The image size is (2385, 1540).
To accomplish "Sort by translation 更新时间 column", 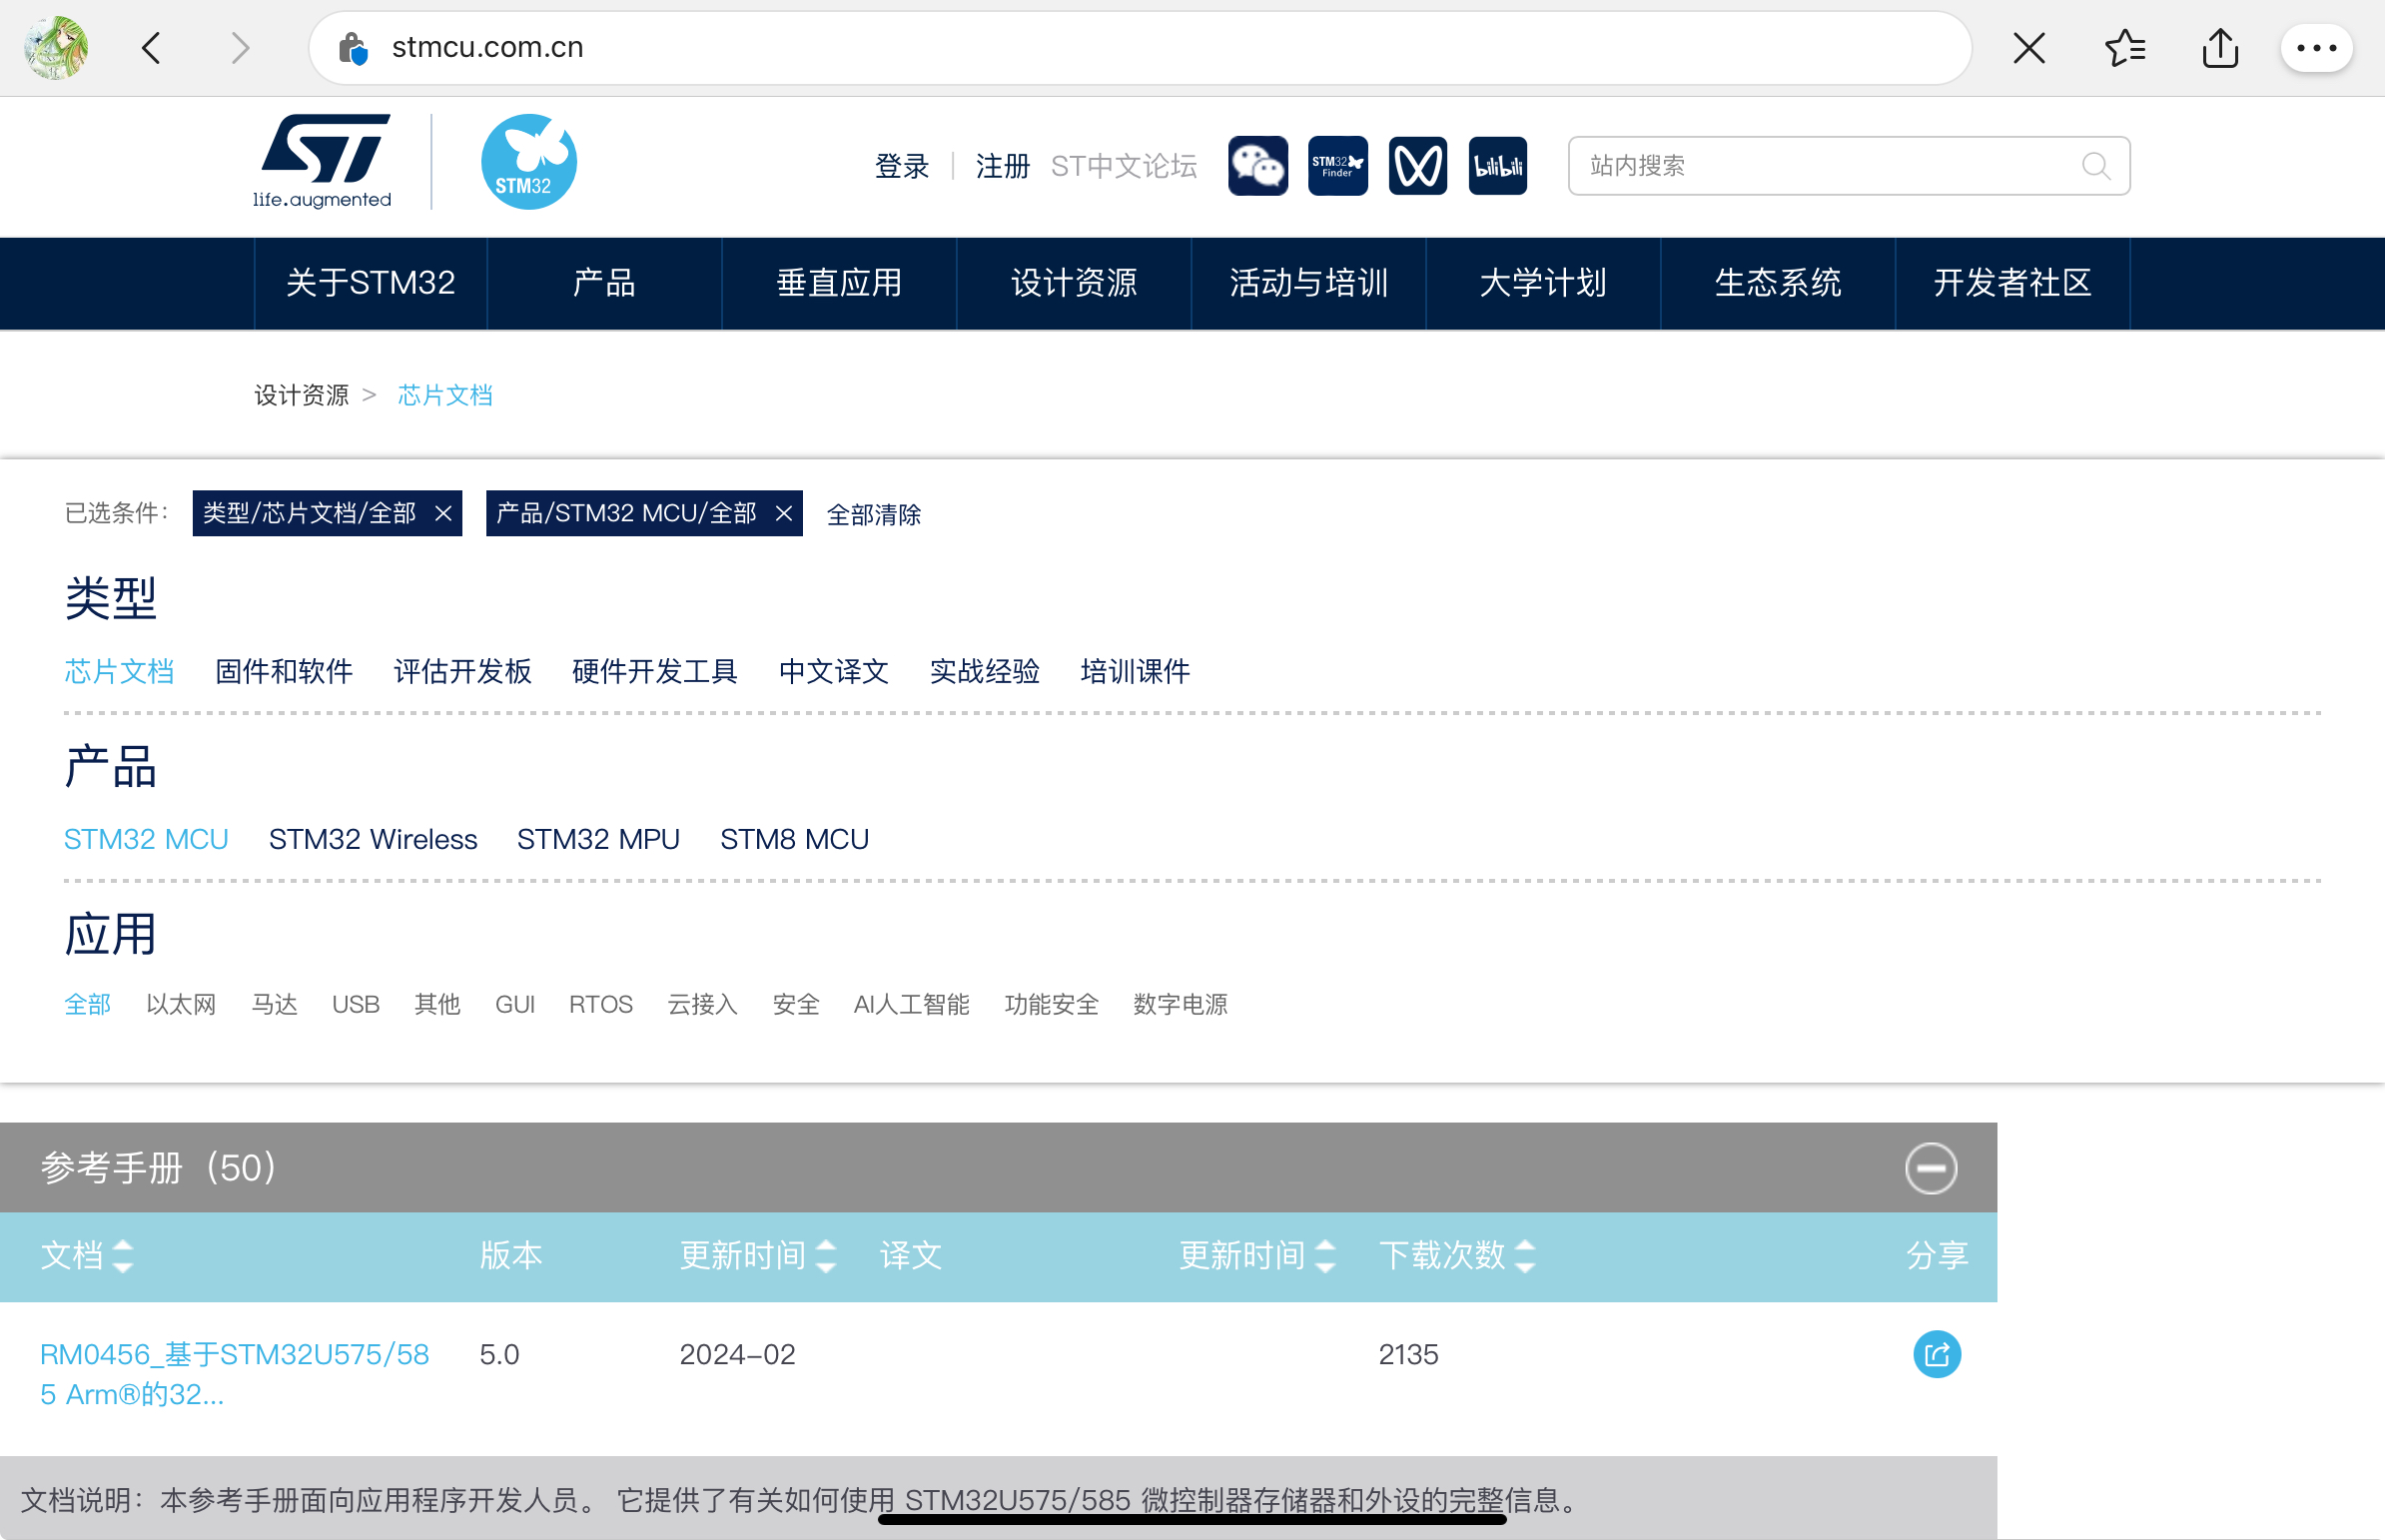I will 1325,1256.
